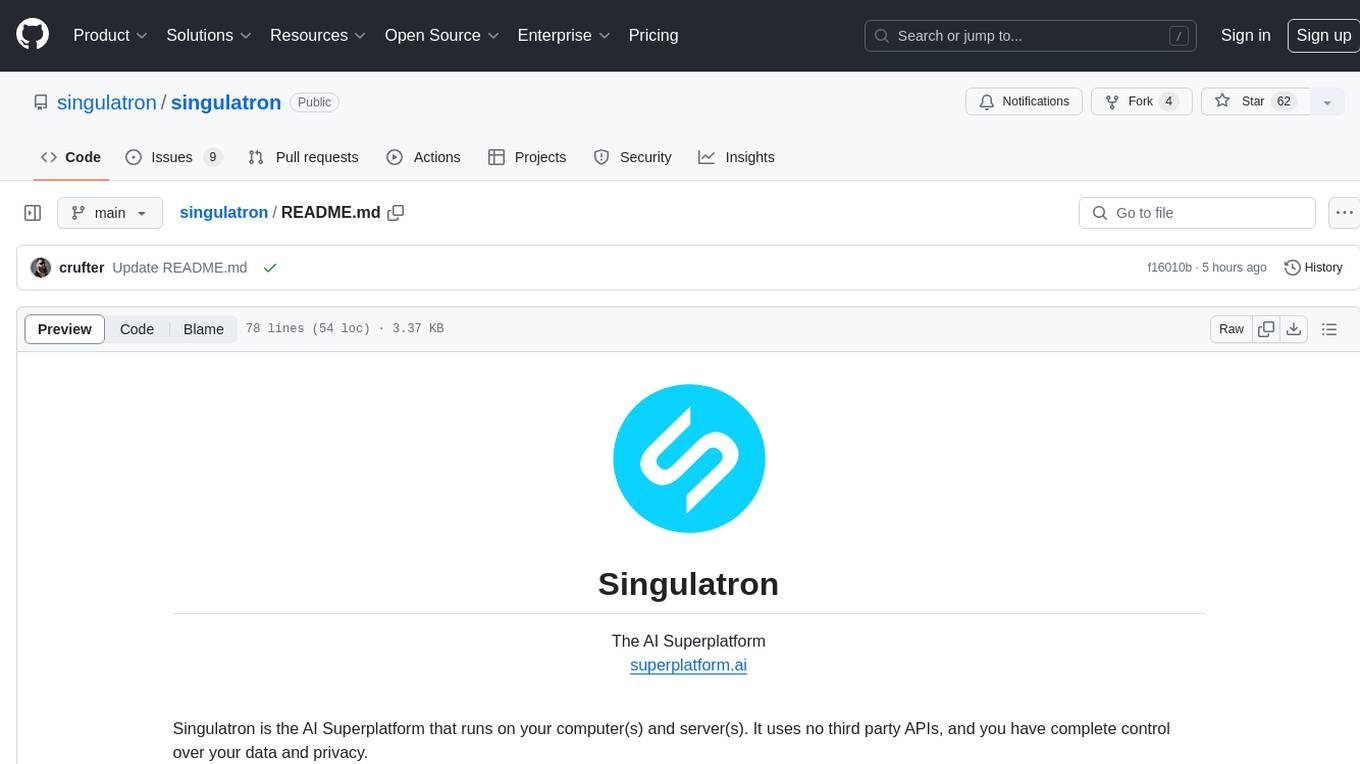The image size is (1360, 764).
Task: Expand the Open Source menu
Action: point(441,35)
